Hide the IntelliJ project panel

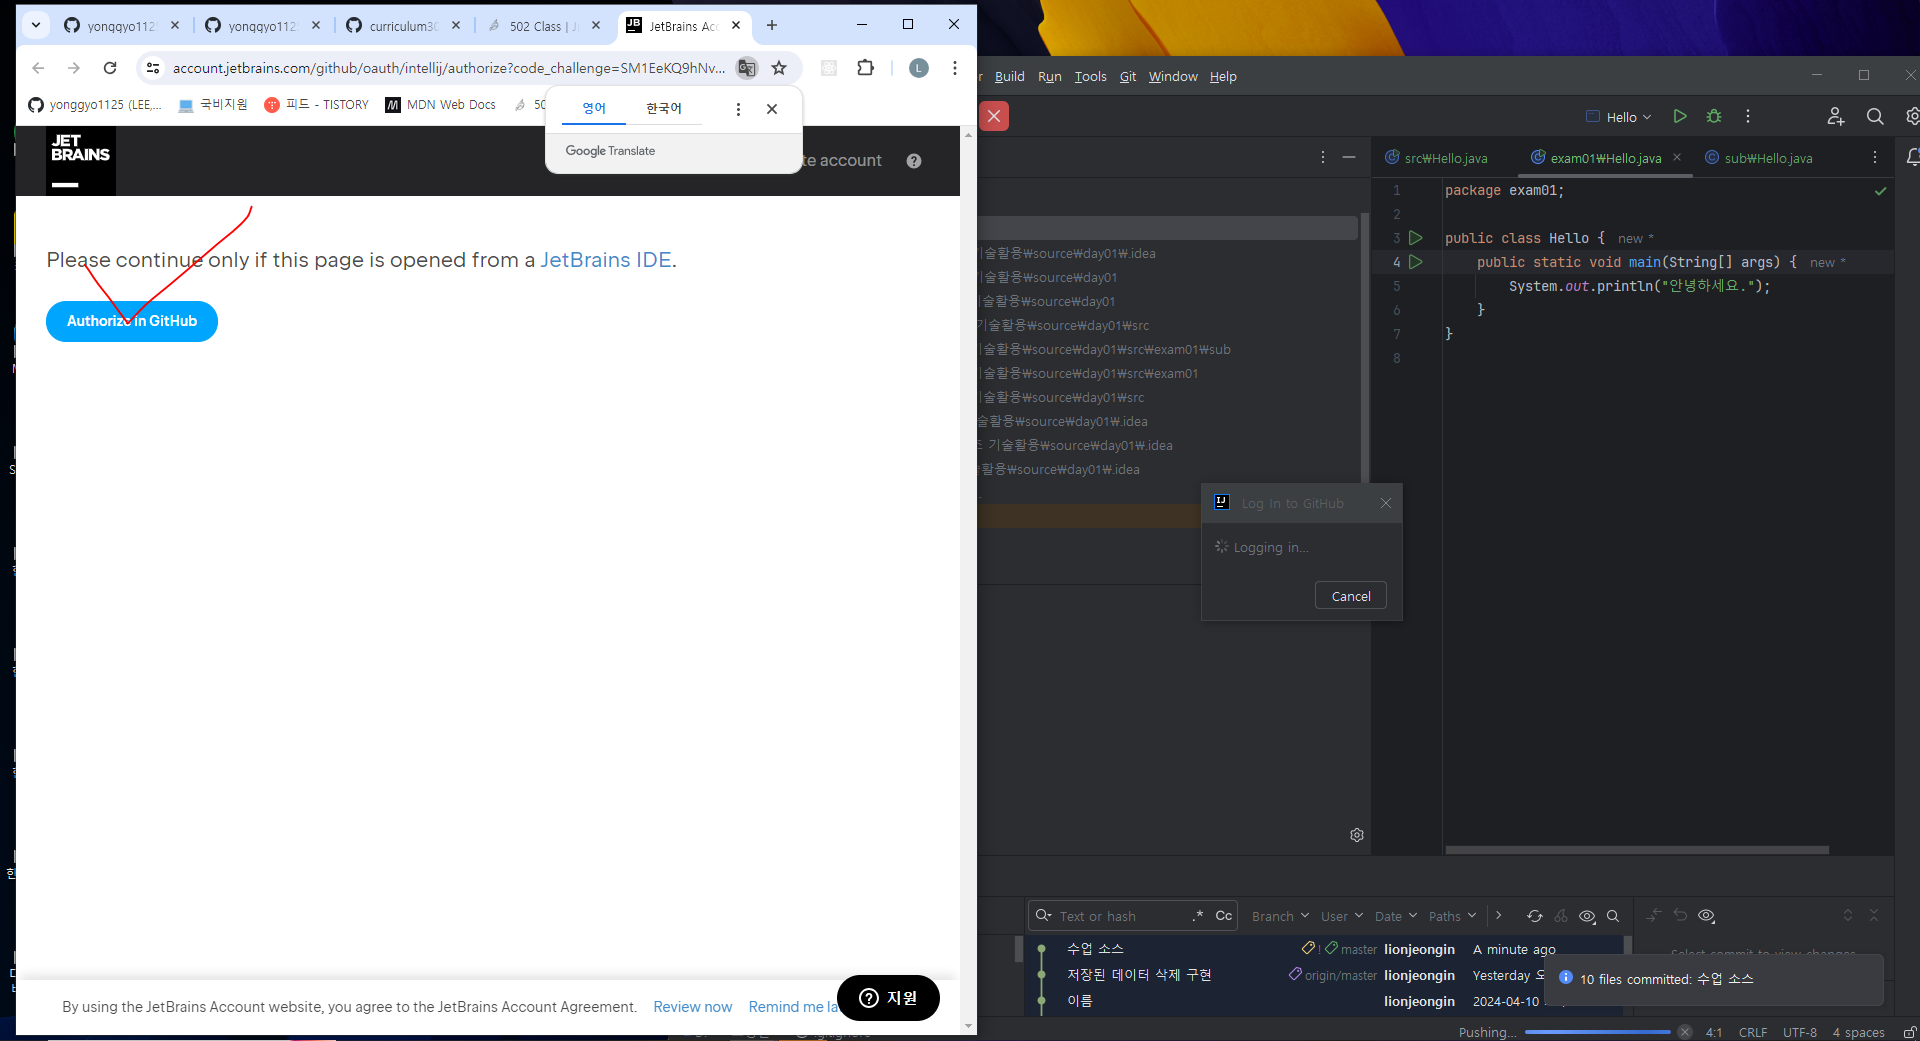[x=1349, y=157]
